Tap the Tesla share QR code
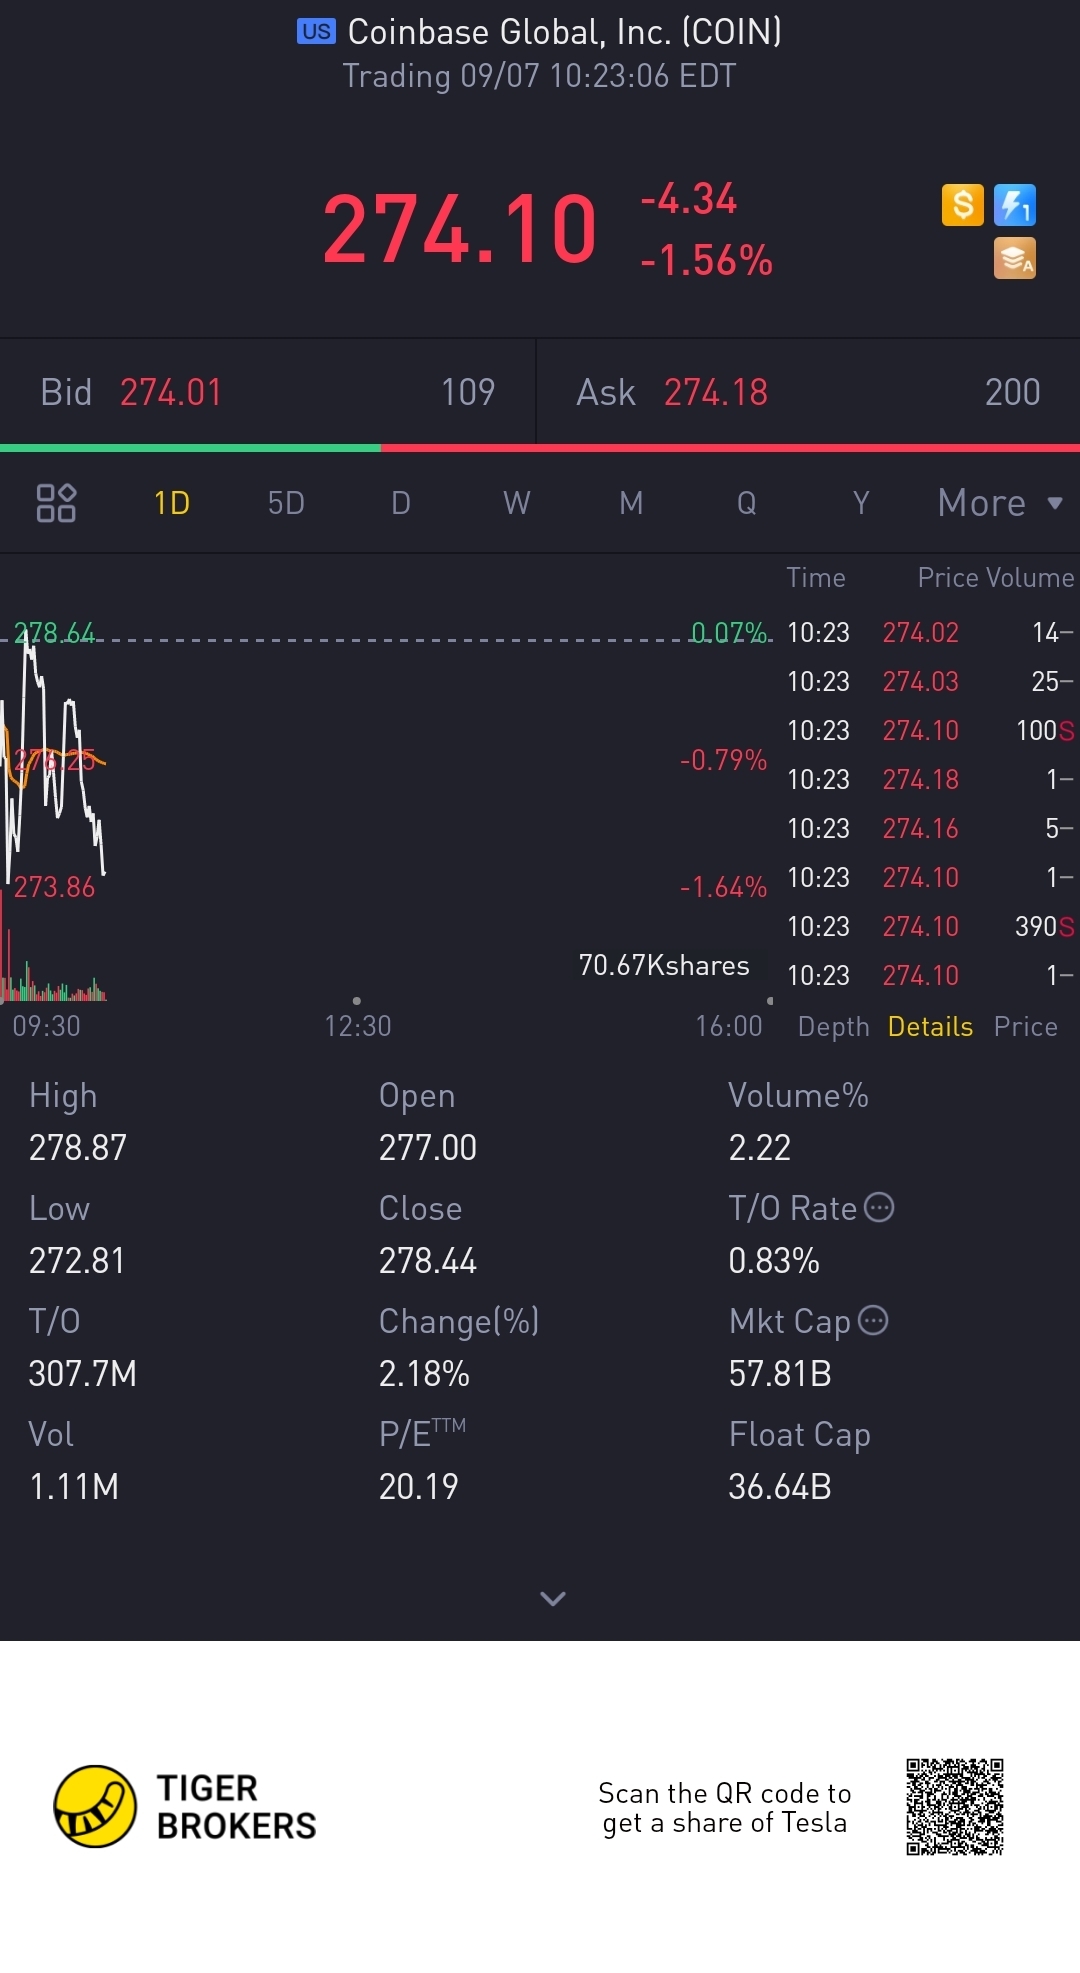1080x1973 pixels. (955, 1807)
